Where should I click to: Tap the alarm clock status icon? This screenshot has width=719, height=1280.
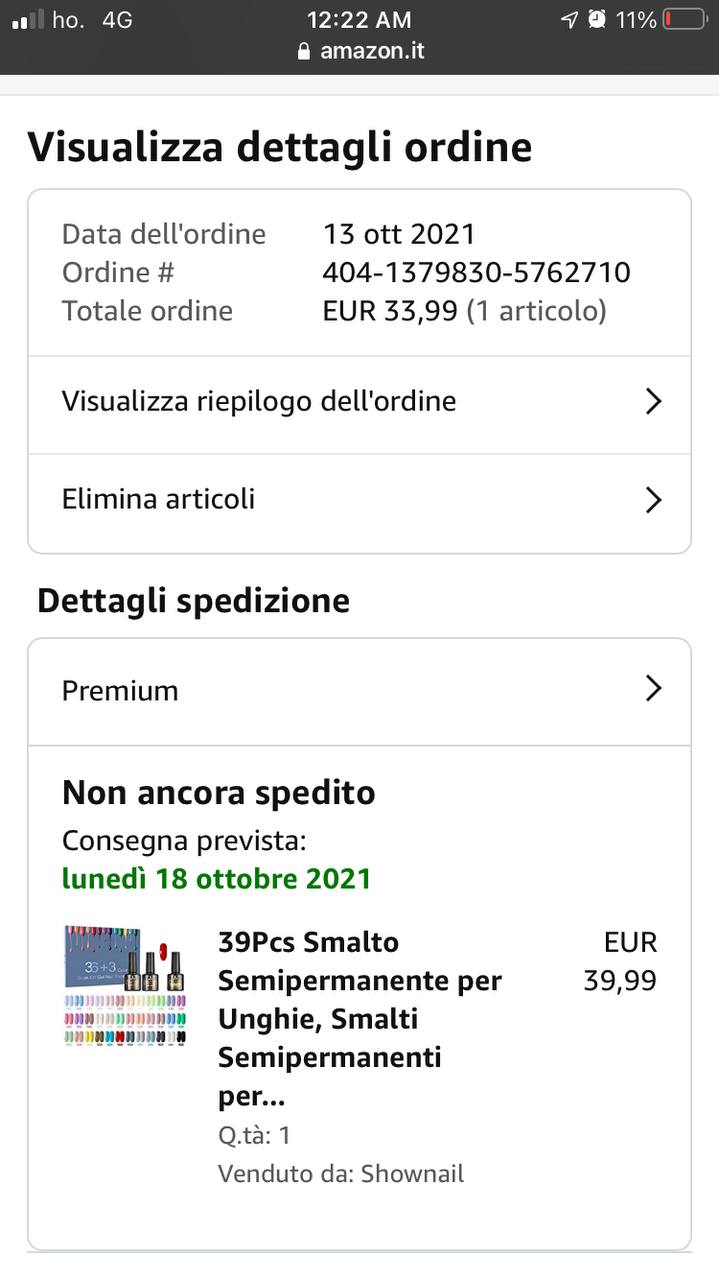point(597,19)
